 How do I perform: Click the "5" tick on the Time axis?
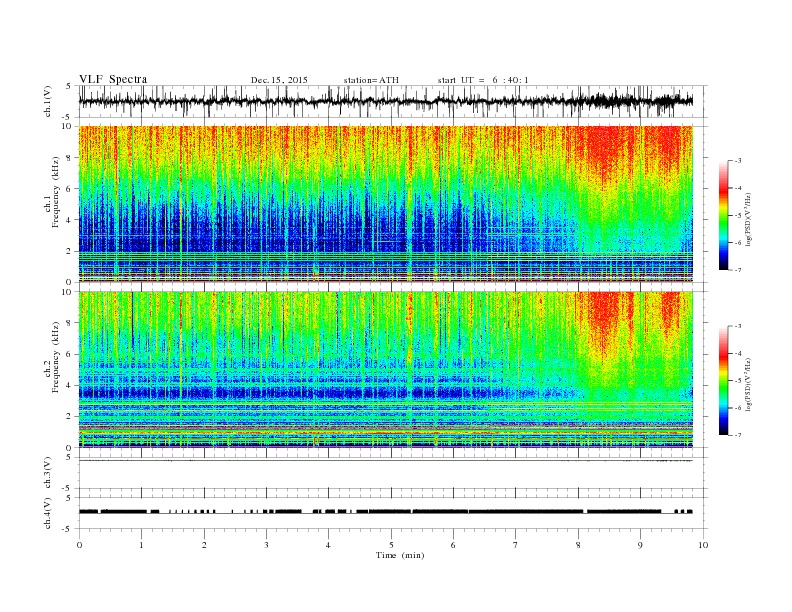391,545
